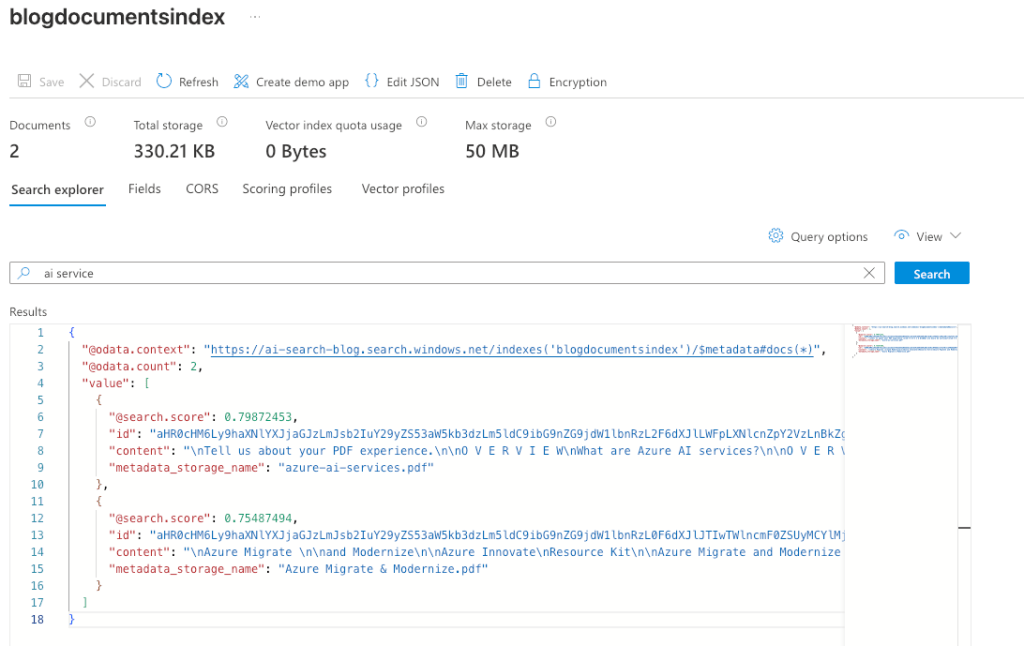1024x646 pixels.
Task: Click the Refresh icon in toolbar
Action: coord(165,82)
